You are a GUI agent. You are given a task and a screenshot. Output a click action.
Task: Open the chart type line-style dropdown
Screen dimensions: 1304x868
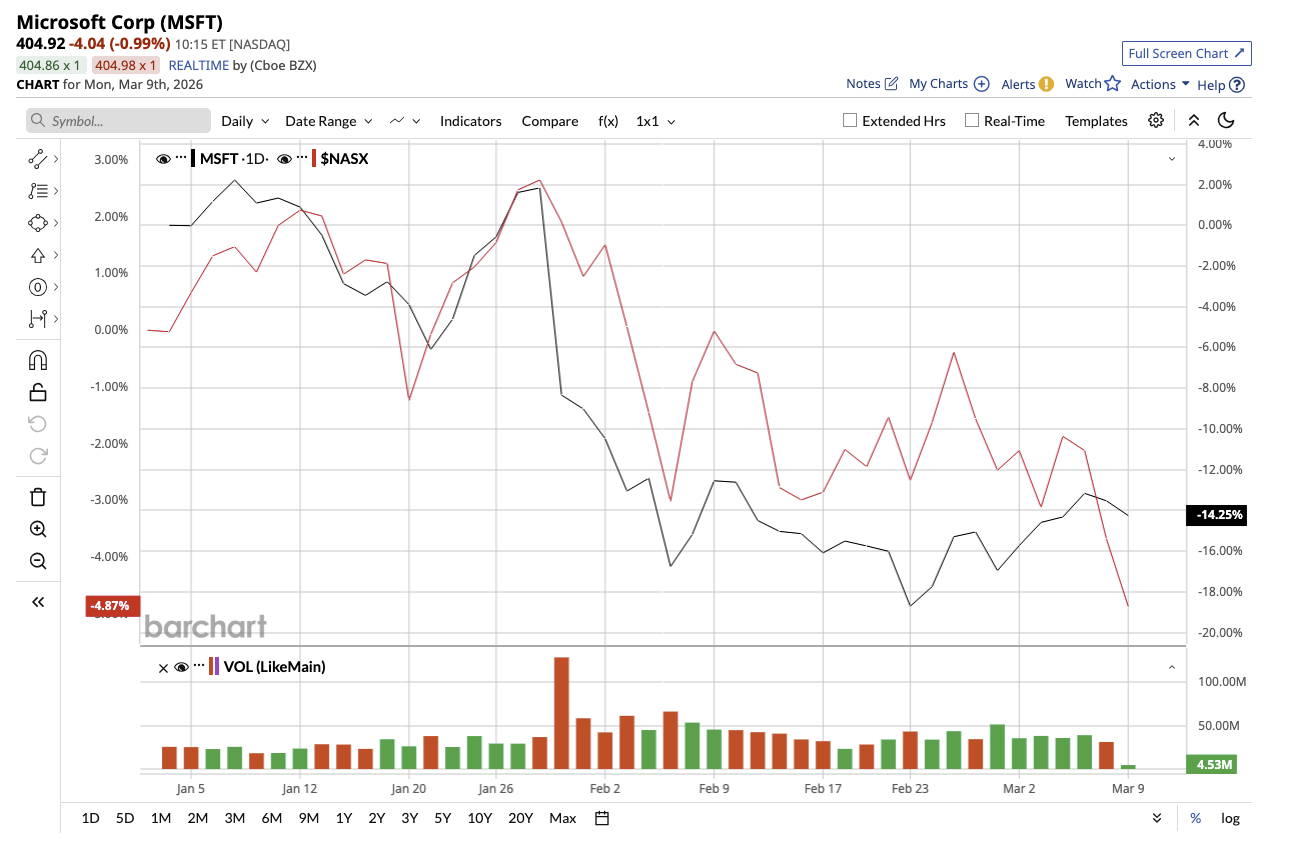(405, 121)
